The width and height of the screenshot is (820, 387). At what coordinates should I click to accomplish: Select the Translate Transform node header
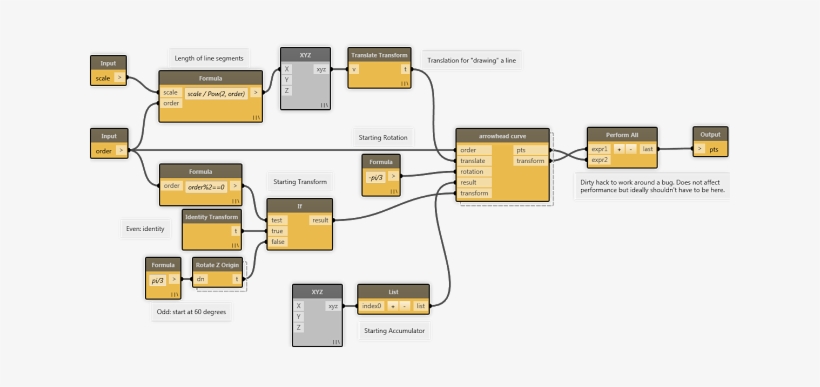point(379,55)
